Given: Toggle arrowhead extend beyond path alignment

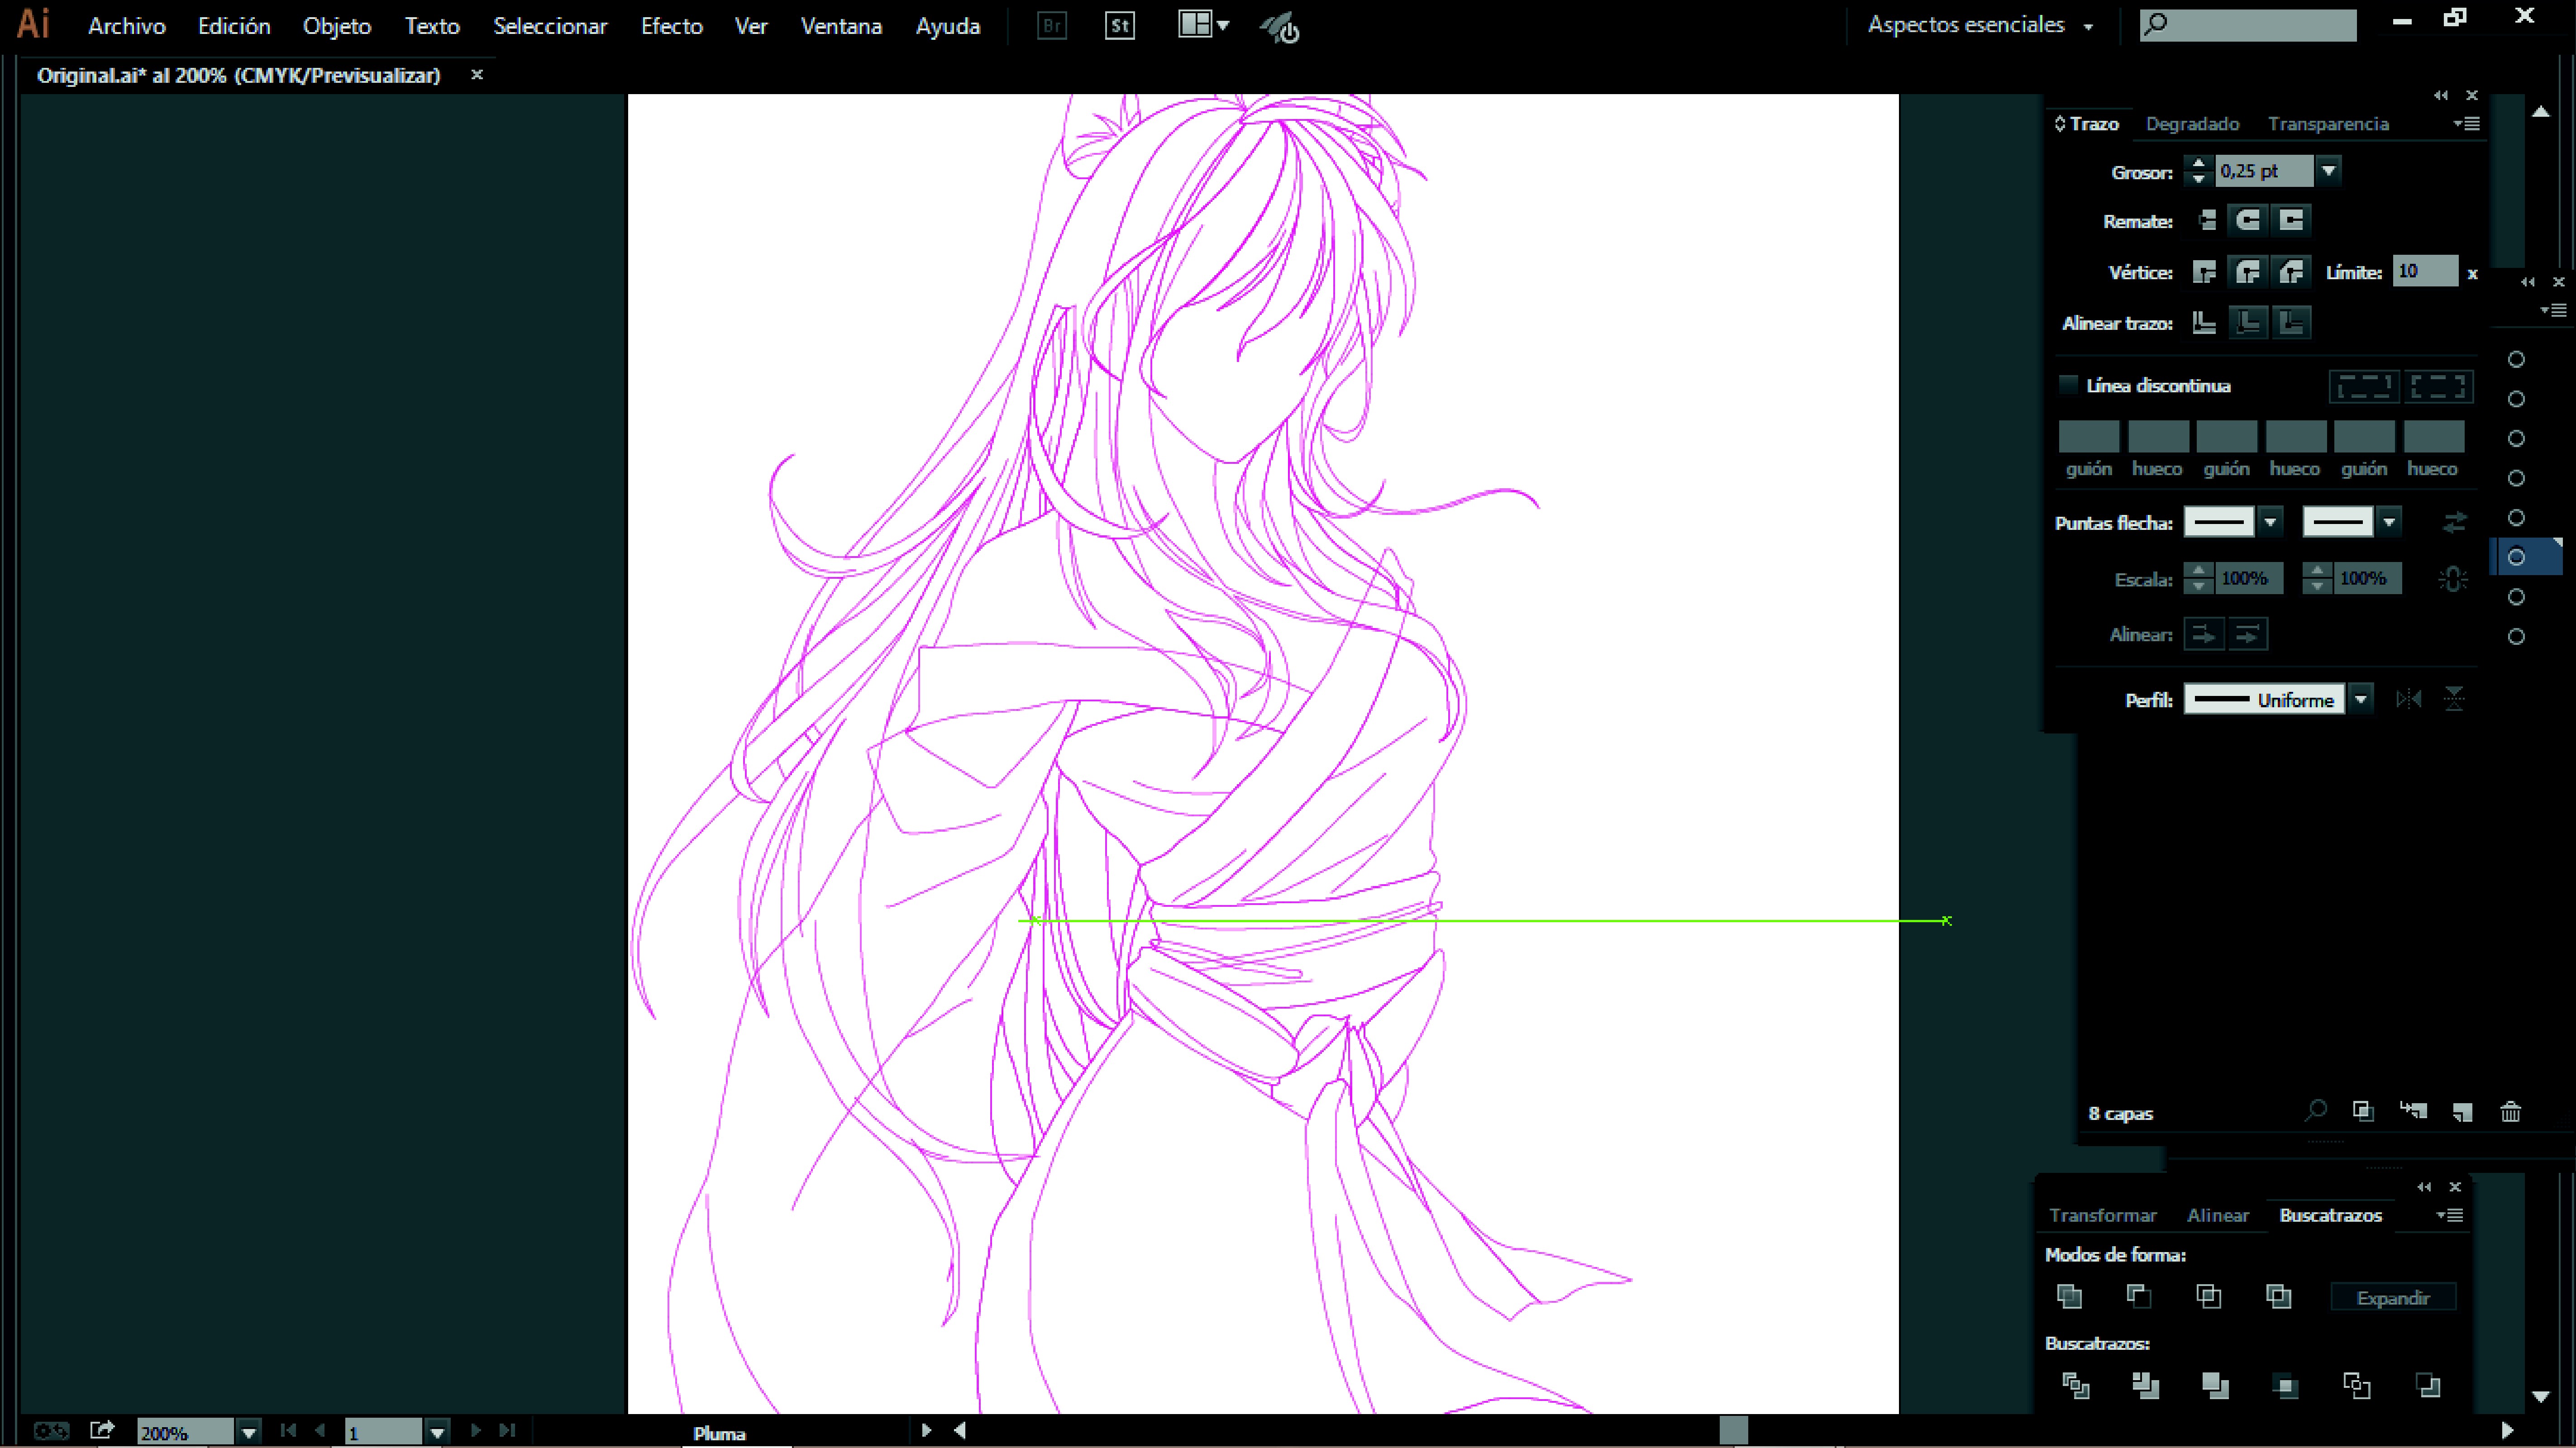Looking at the screenshot, I should (x=2247, y=634).
